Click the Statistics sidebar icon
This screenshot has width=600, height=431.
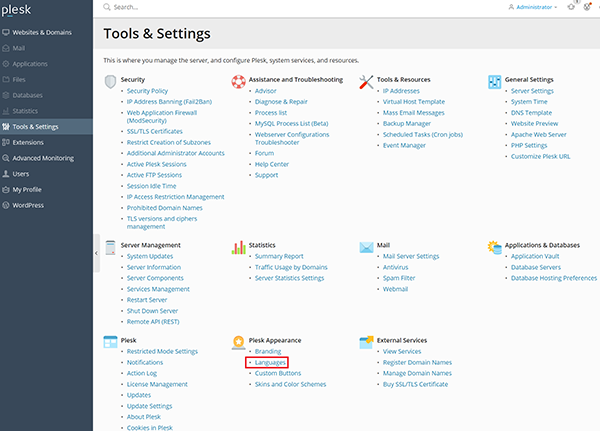pyautogui.click(x=6, y=111)
